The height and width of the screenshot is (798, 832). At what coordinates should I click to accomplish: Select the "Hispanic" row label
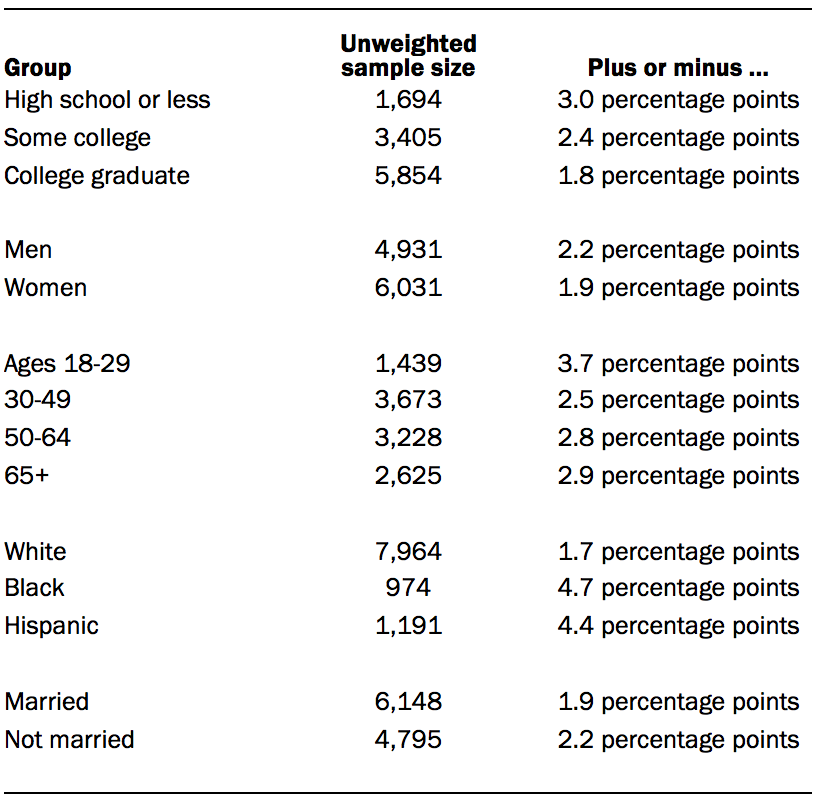(52, 626)
